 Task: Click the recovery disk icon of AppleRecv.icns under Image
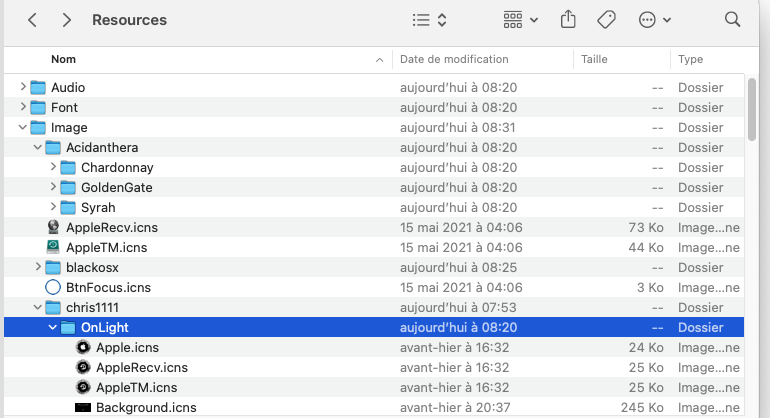point(53,227)
